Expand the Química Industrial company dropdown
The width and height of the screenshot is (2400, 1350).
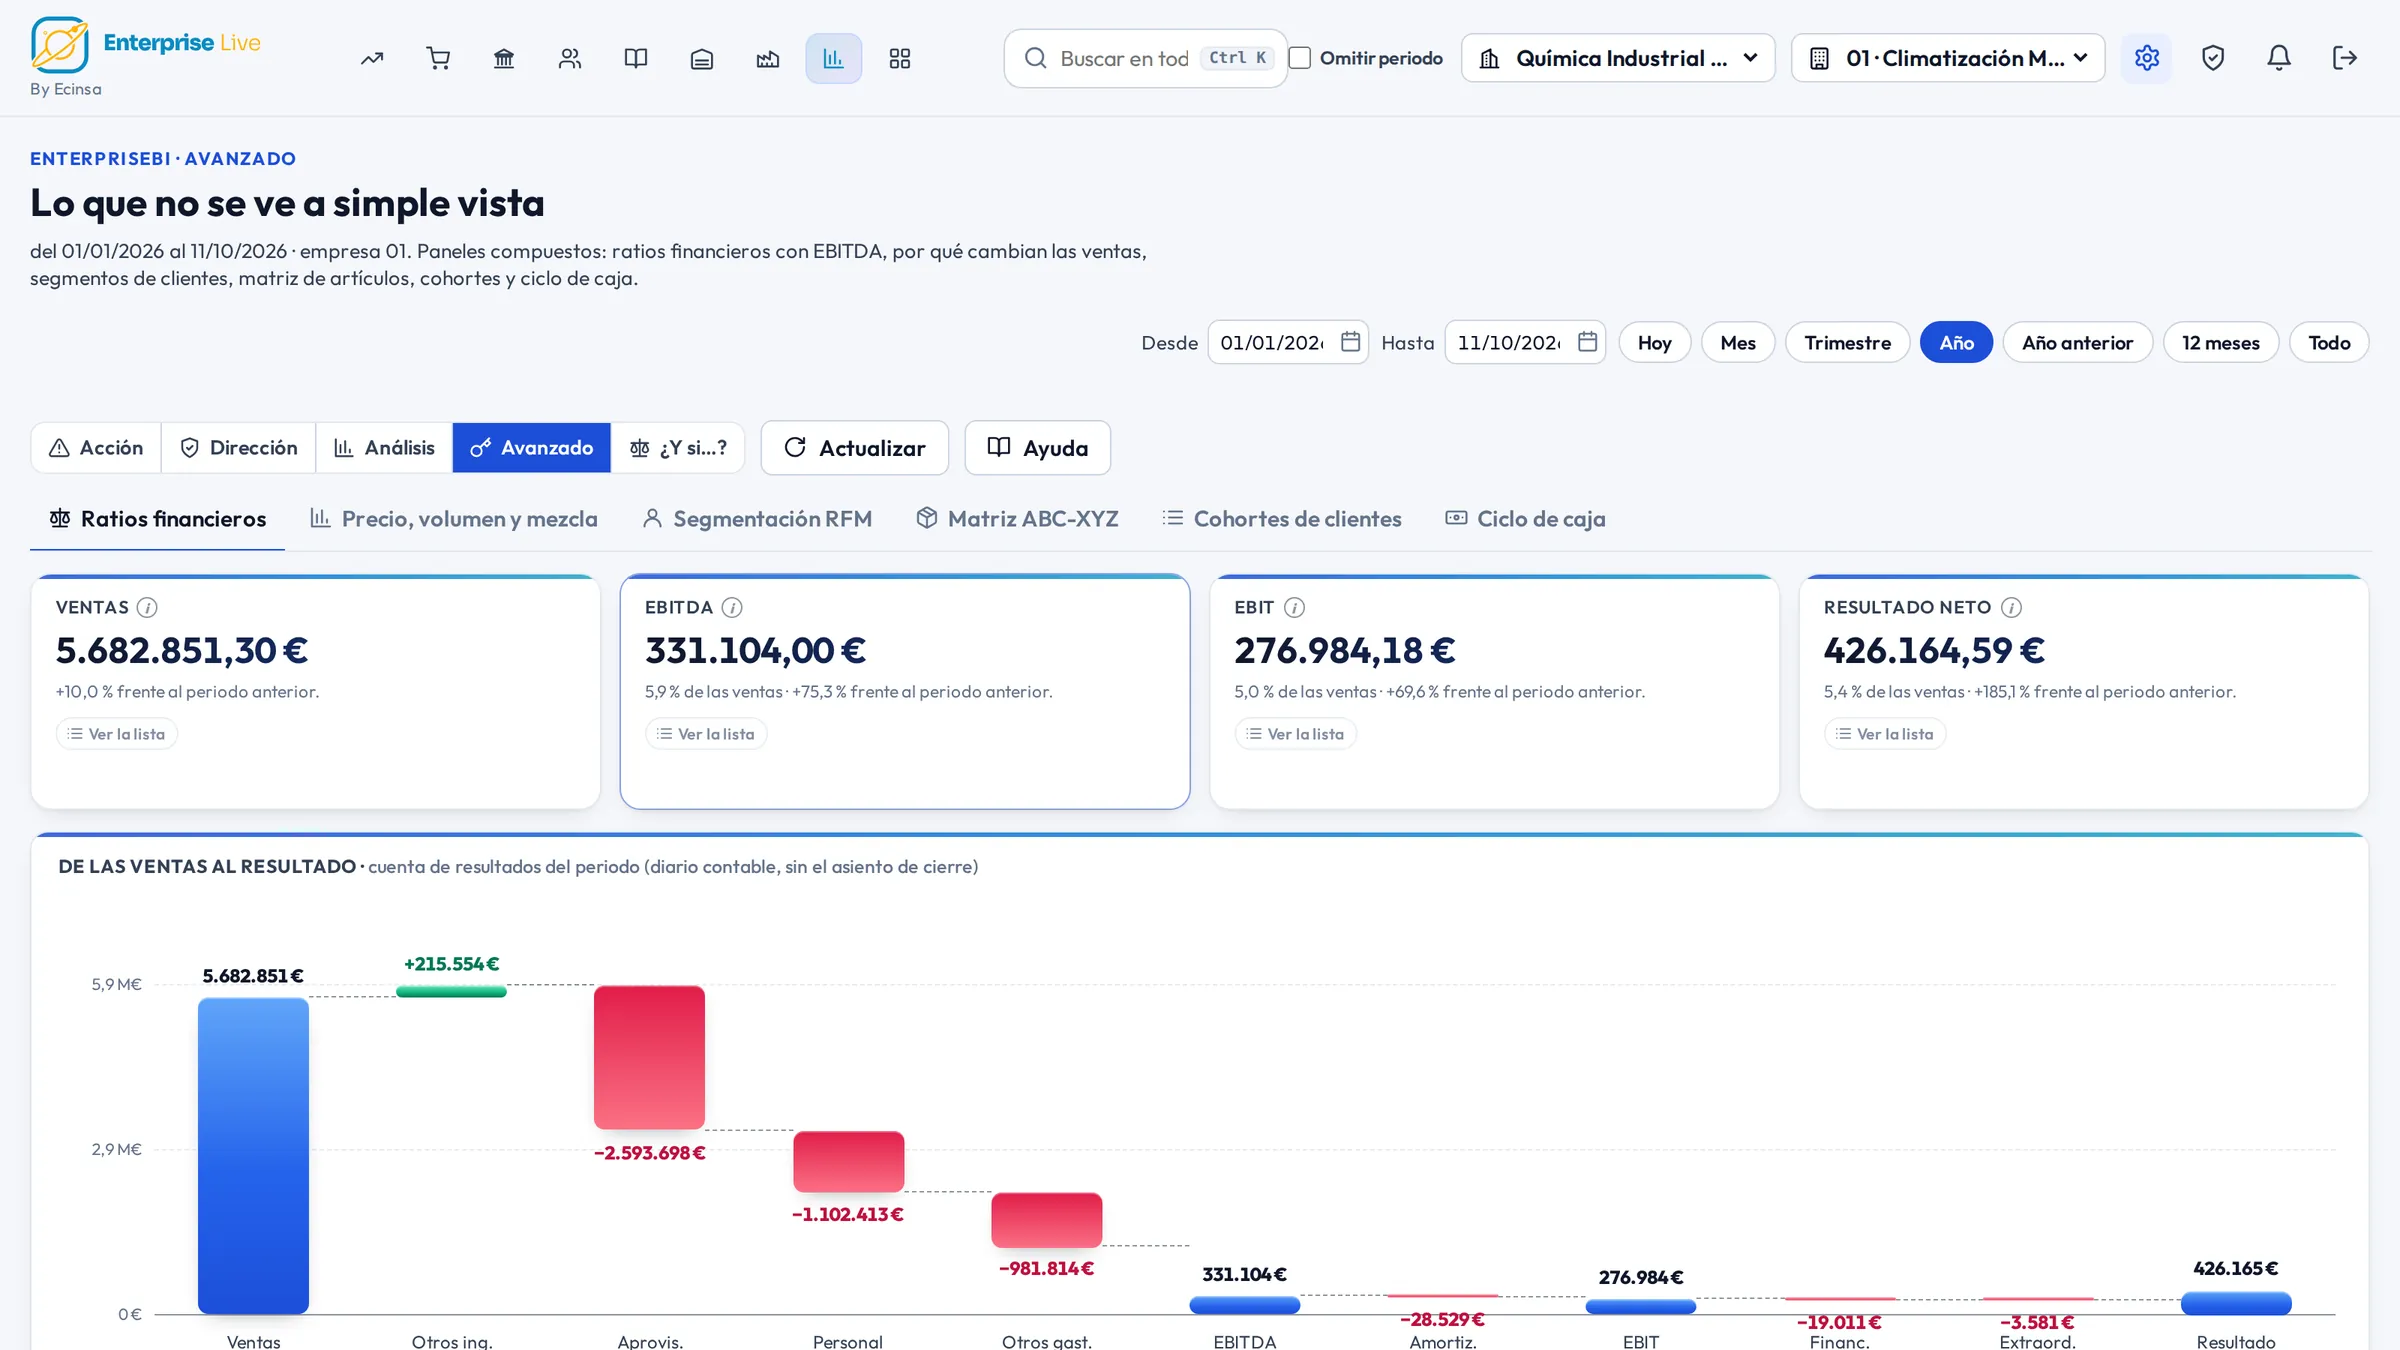pos(1618,58)
